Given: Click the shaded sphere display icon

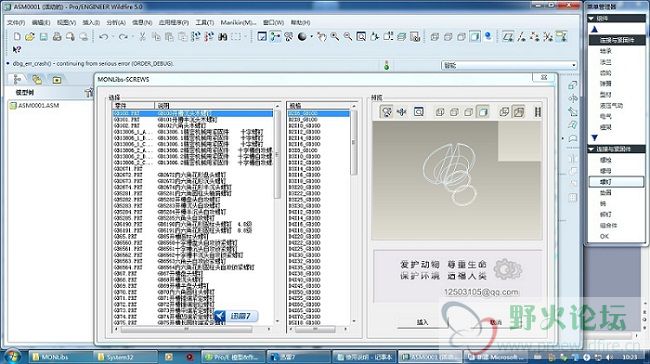Looking at the screenshot, I should coord(302,37).
